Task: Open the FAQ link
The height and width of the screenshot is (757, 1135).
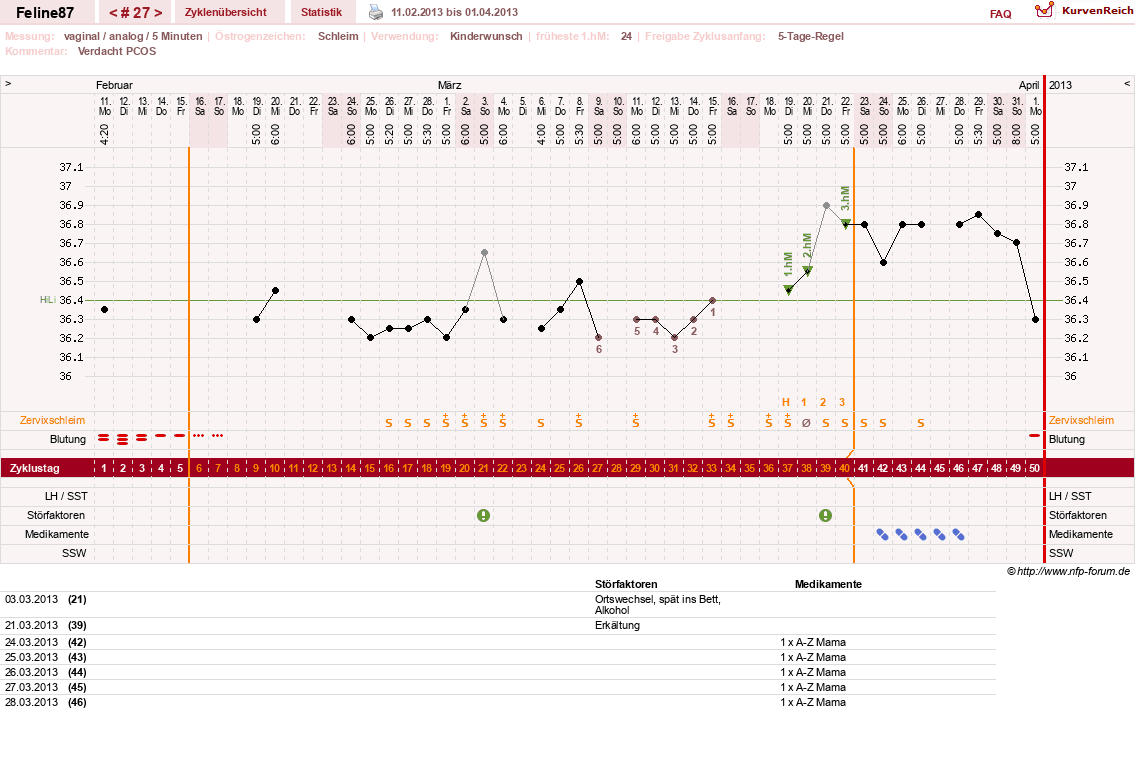Action: click(1000, 14)
